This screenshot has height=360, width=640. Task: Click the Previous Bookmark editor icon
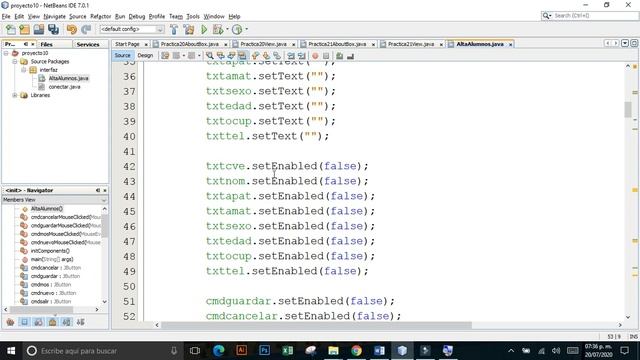point(256,56)
